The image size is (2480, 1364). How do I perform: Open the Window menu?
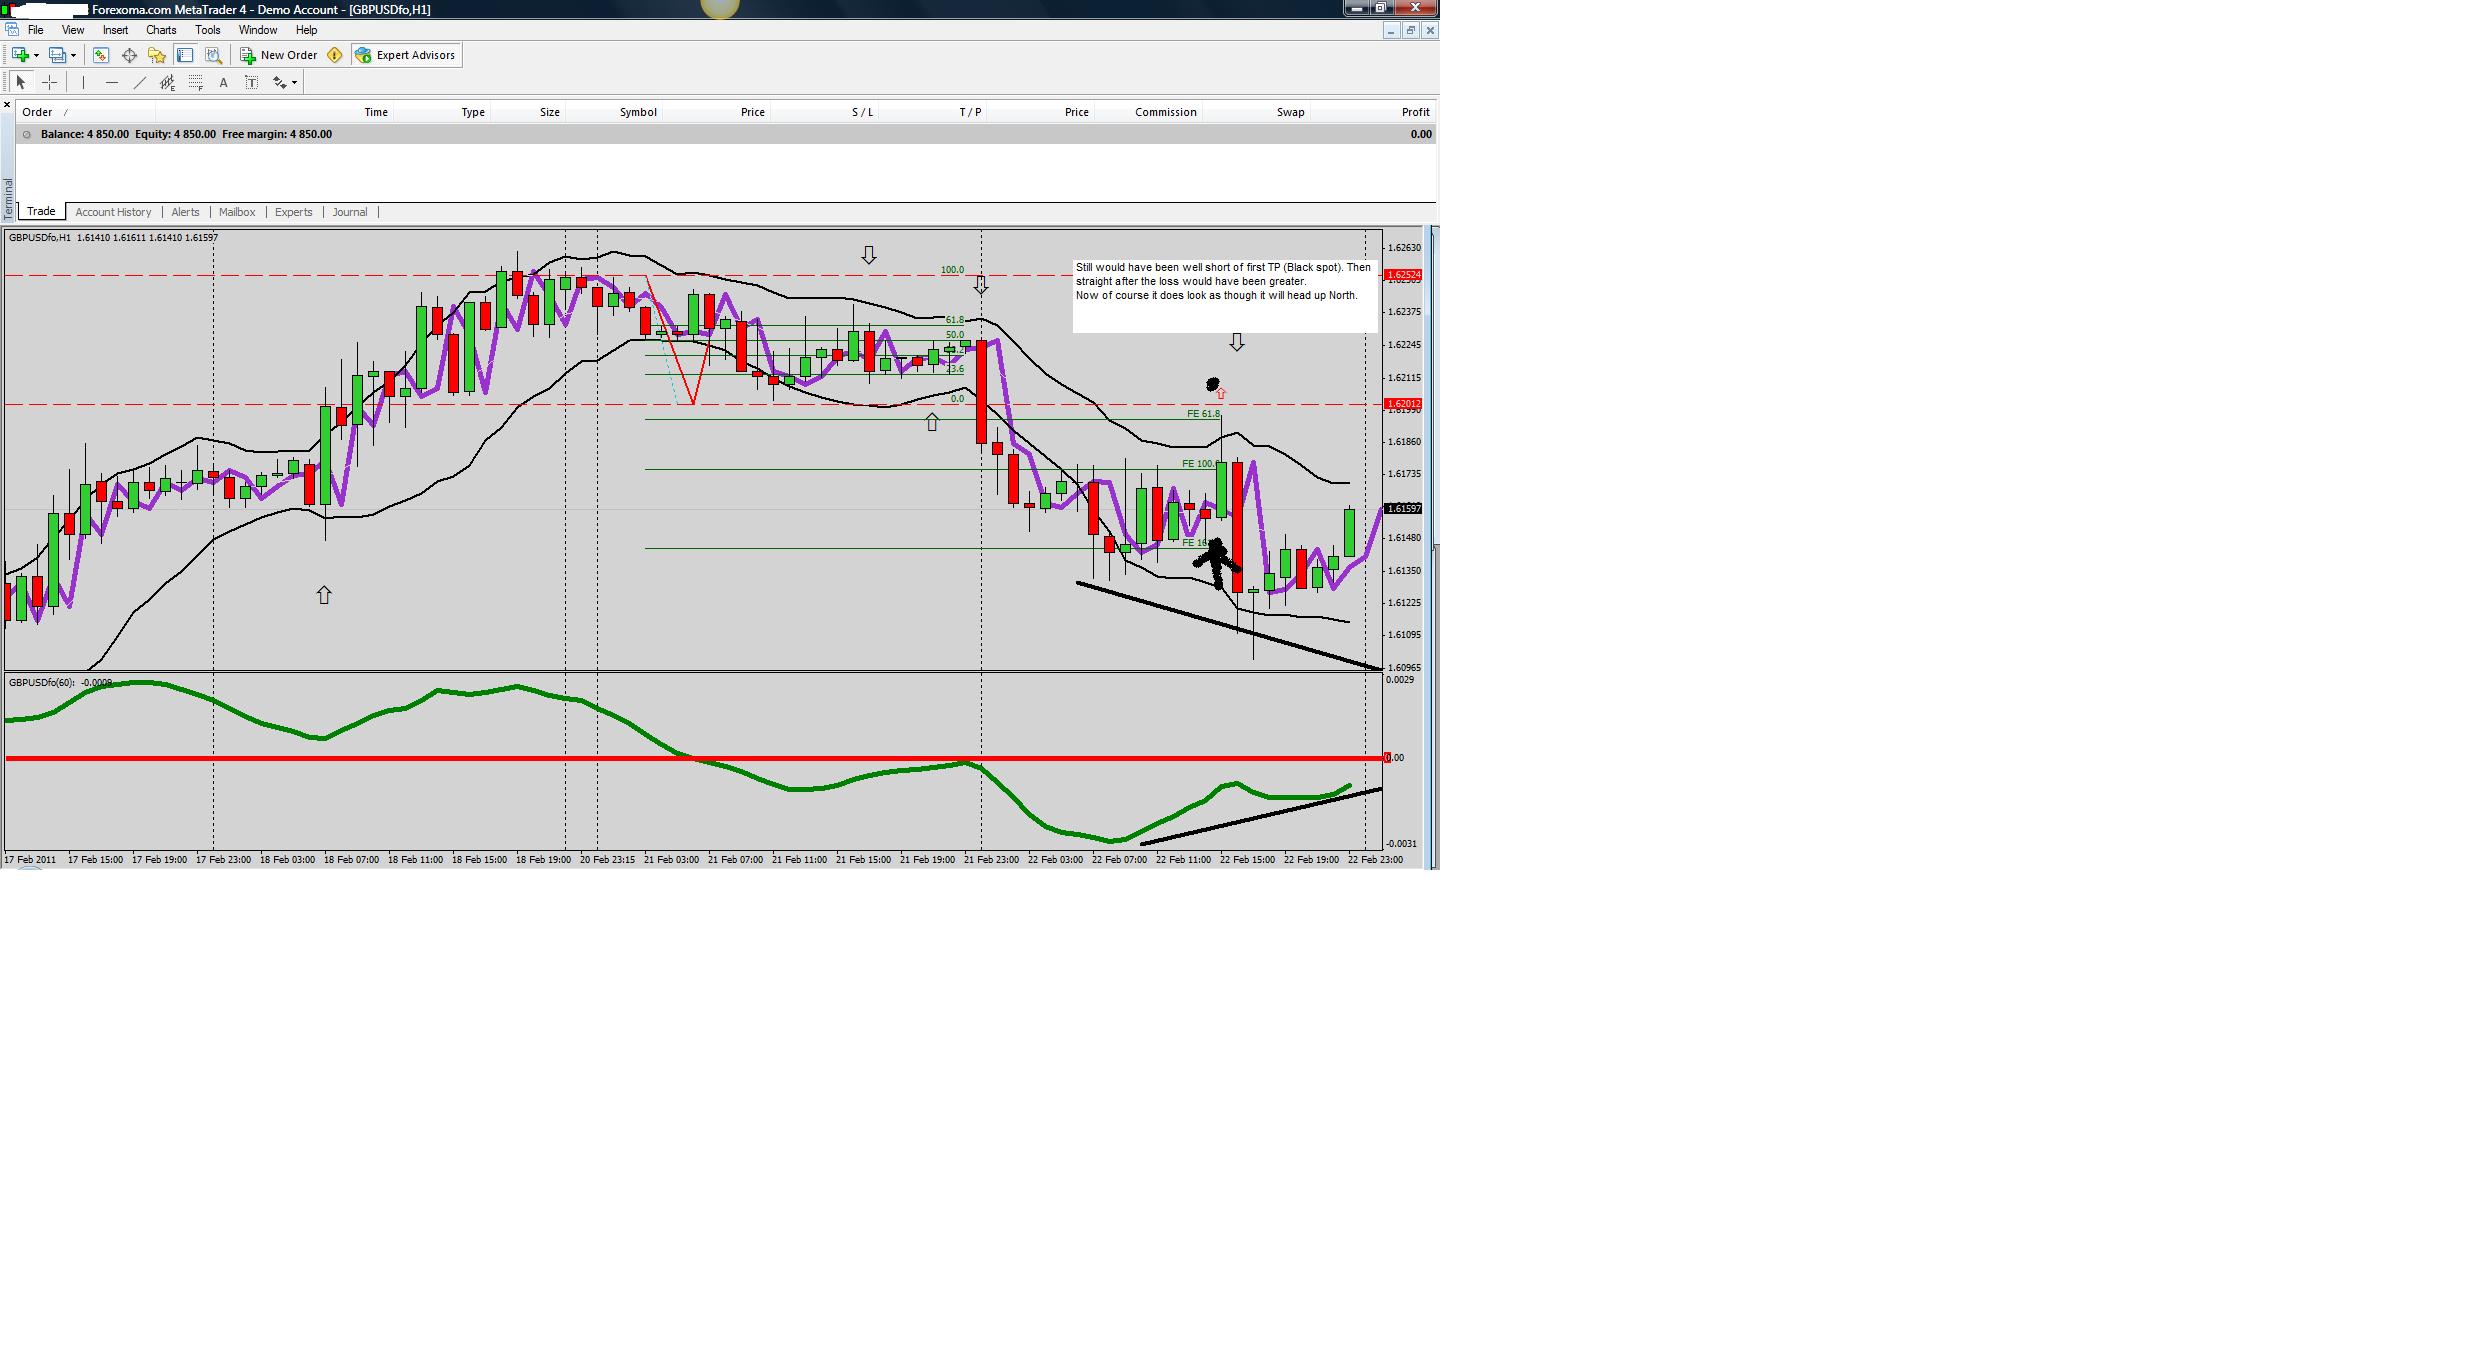click(x=258, y=30)
